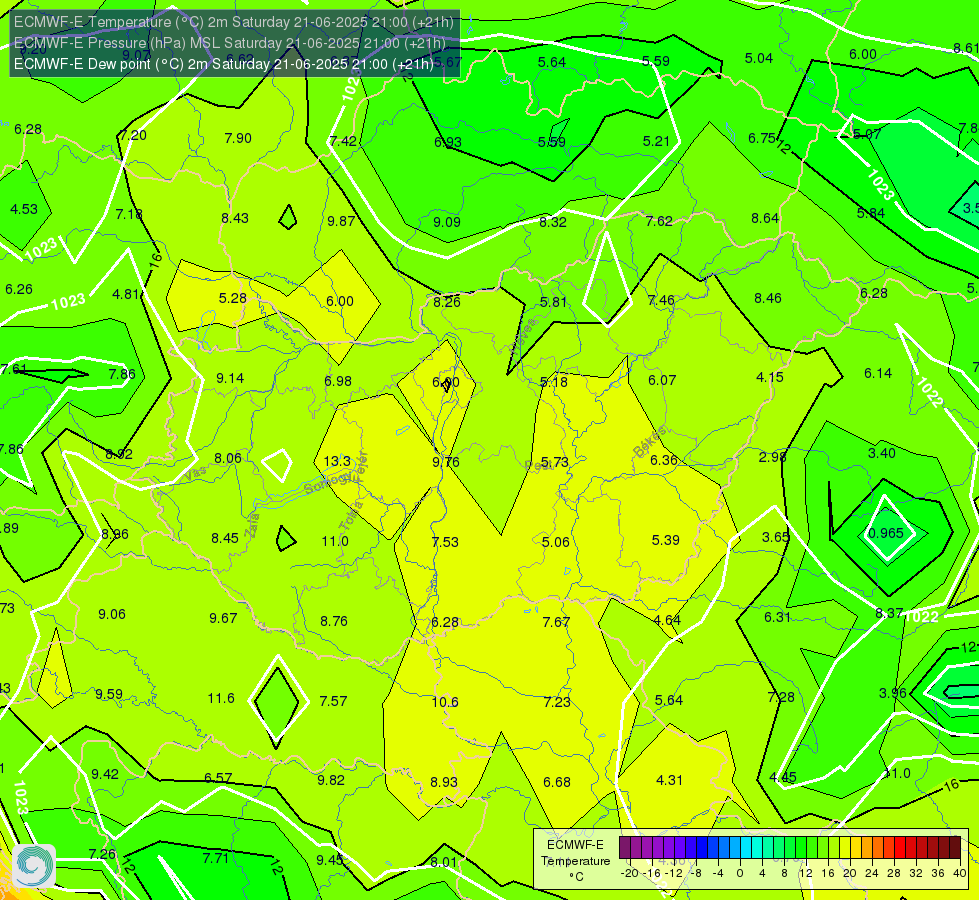Viewport: 979px width, 900px height.
Task: Click the Zala county label
Action: pos(252,525)
